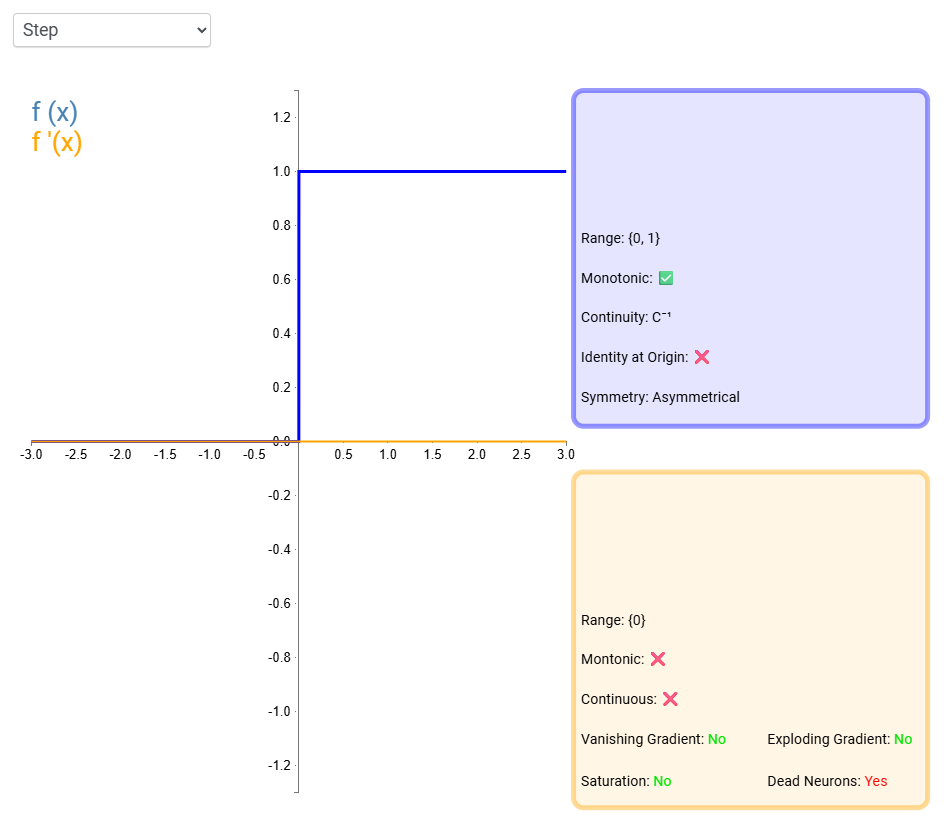Click the origin point on the graph axes

[x=297, y=439]
